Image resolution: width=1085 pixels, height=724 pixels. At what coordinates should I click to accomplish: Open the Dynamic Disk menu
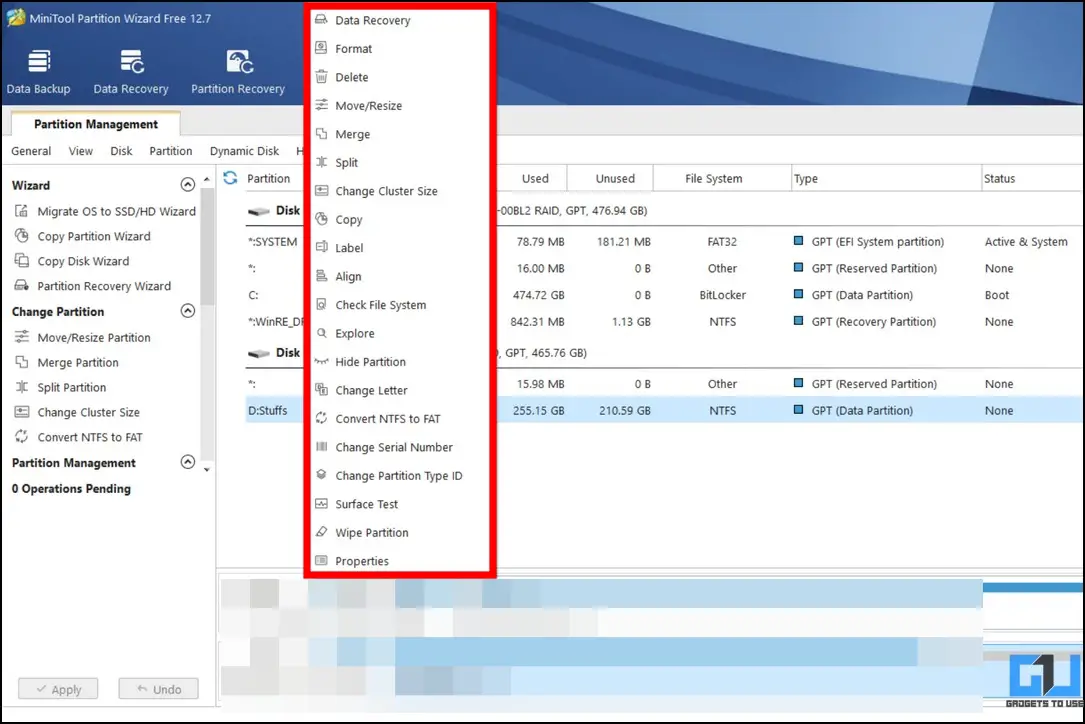pyautogui.click(x=244, y=151)
